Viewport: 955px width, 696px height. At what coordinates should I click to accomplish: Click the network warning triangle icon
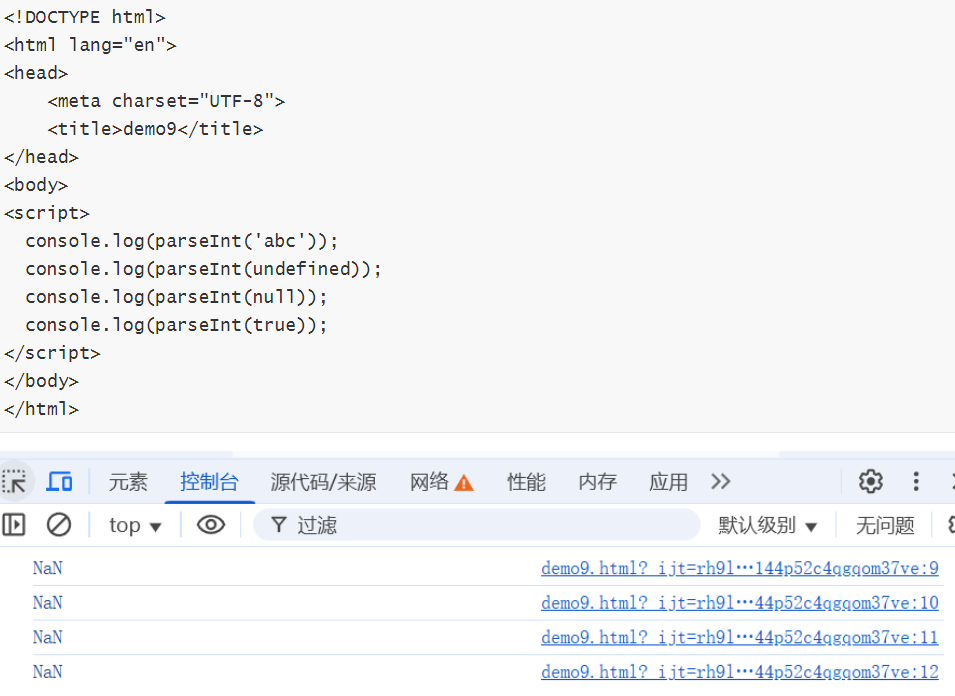464,483
